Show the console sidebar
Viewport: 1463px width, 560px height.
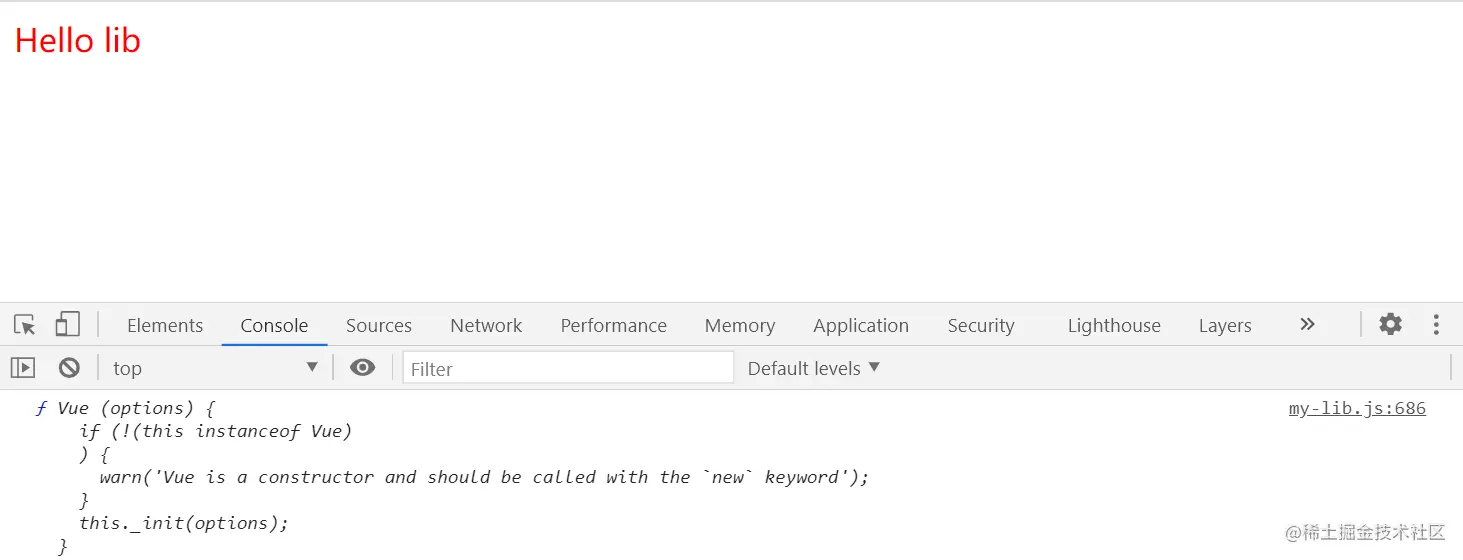[23, 368]
